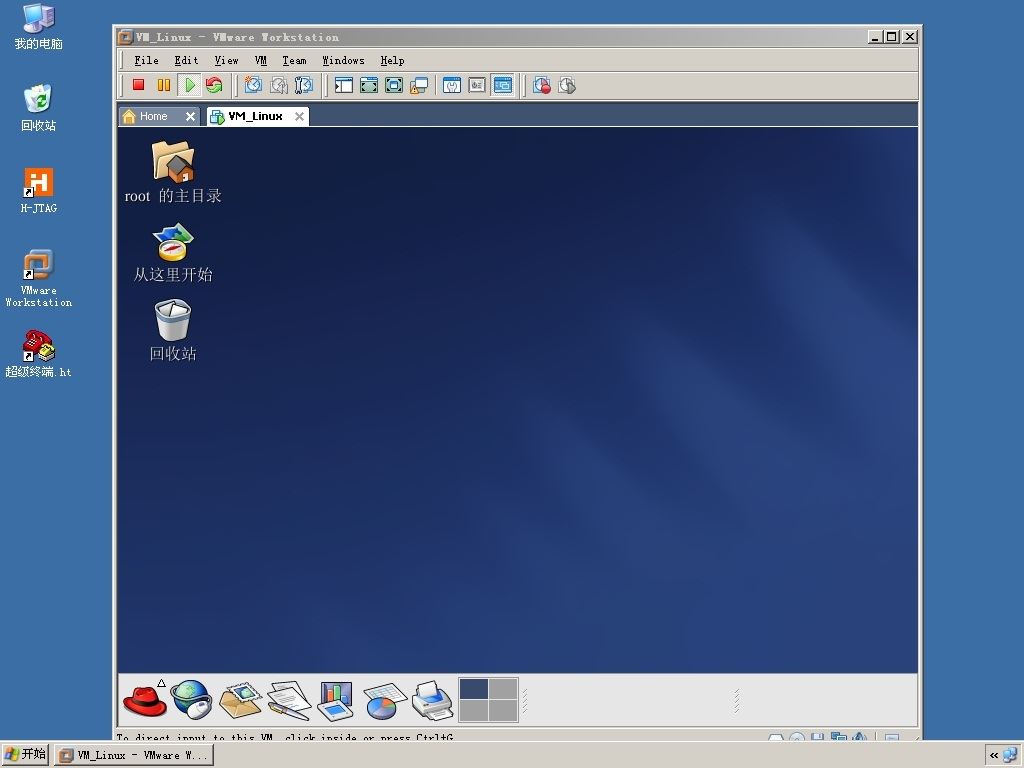
Task: Revert VM to the previous snapshot
Action: (279, 85)
